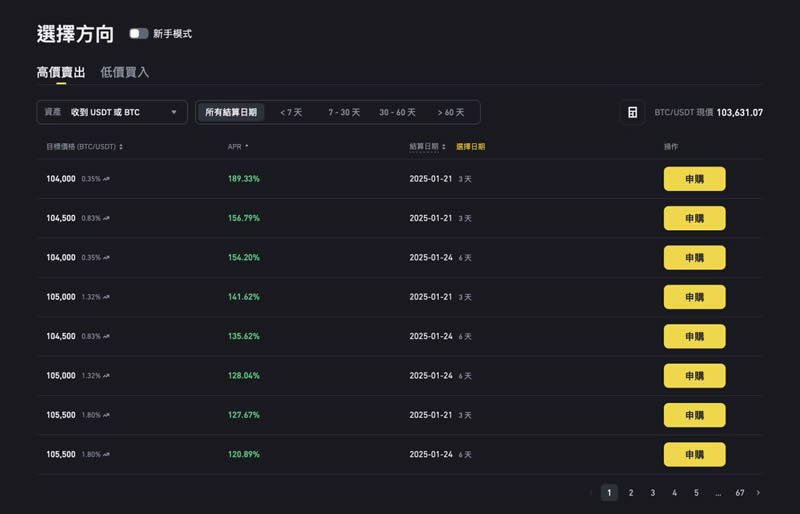Switch to the 低價買入 tab

point(125,72)
